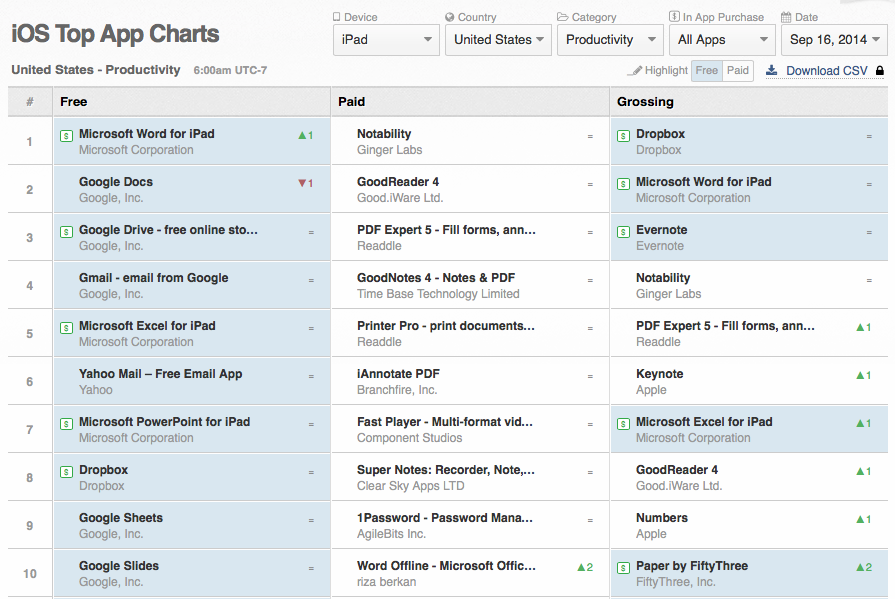Click the in-app purchase icon beside Evernote

(624, 232)
